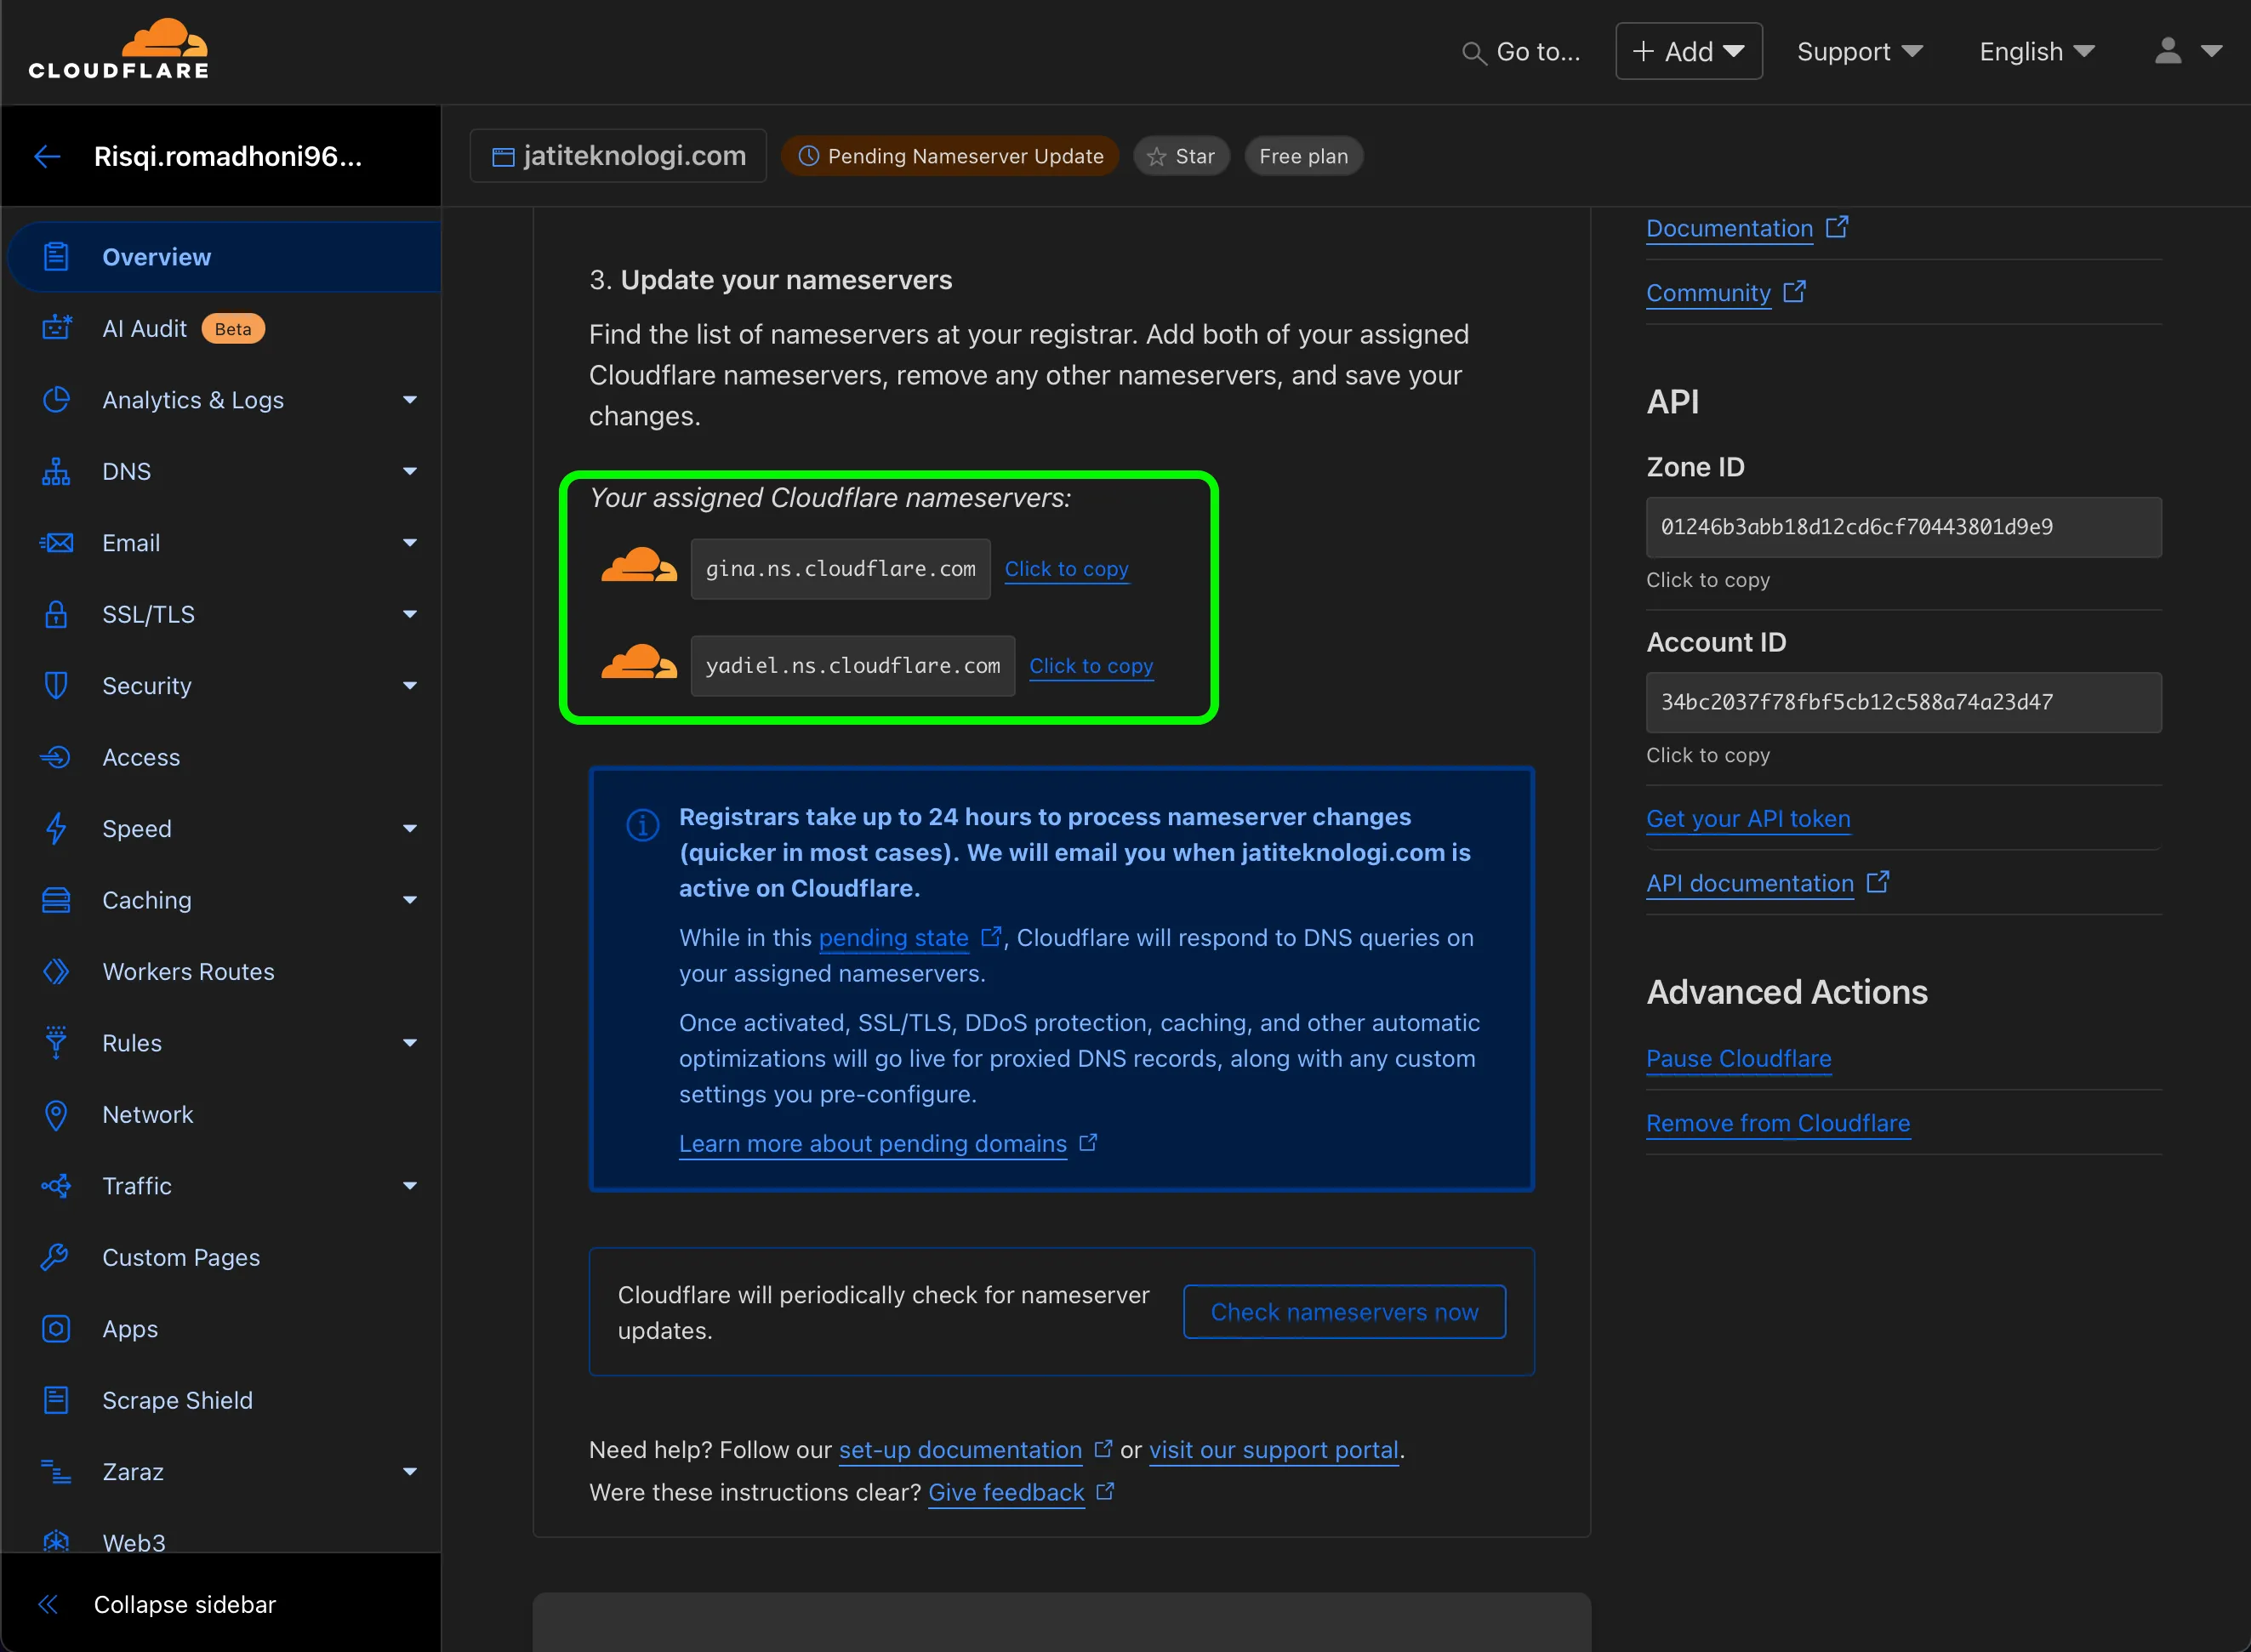The height and width of the screenshot is (1652, 2251).
Task: Select the Network location-pin icon
Action: pyautogui.click(x=56, y=1114)
